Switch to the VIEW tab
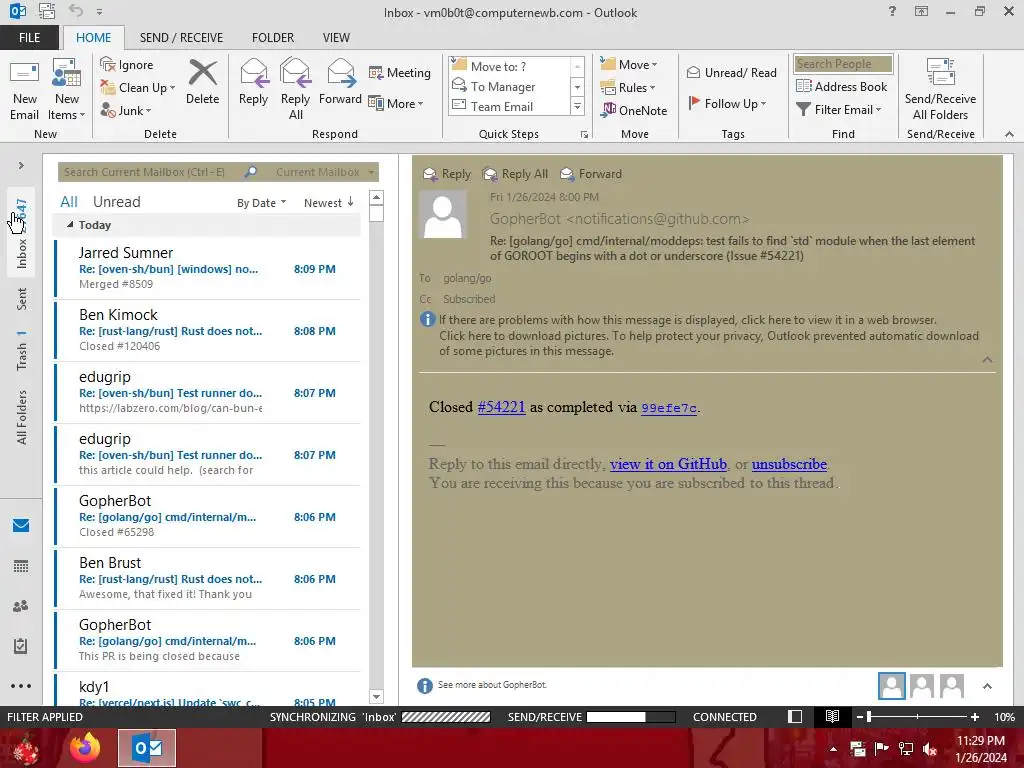 point(336,37)
